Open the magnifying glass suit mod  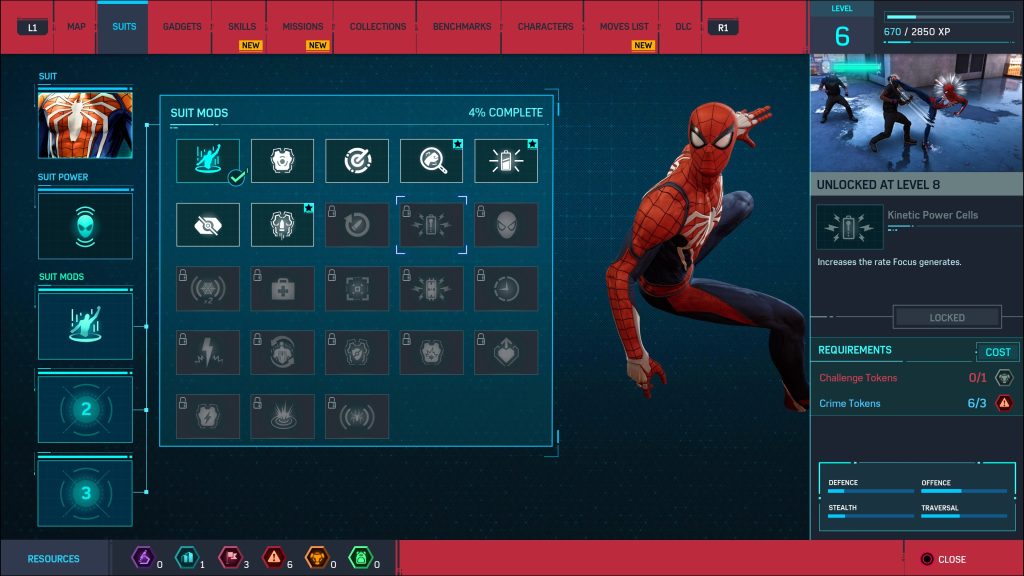point(431,160)
